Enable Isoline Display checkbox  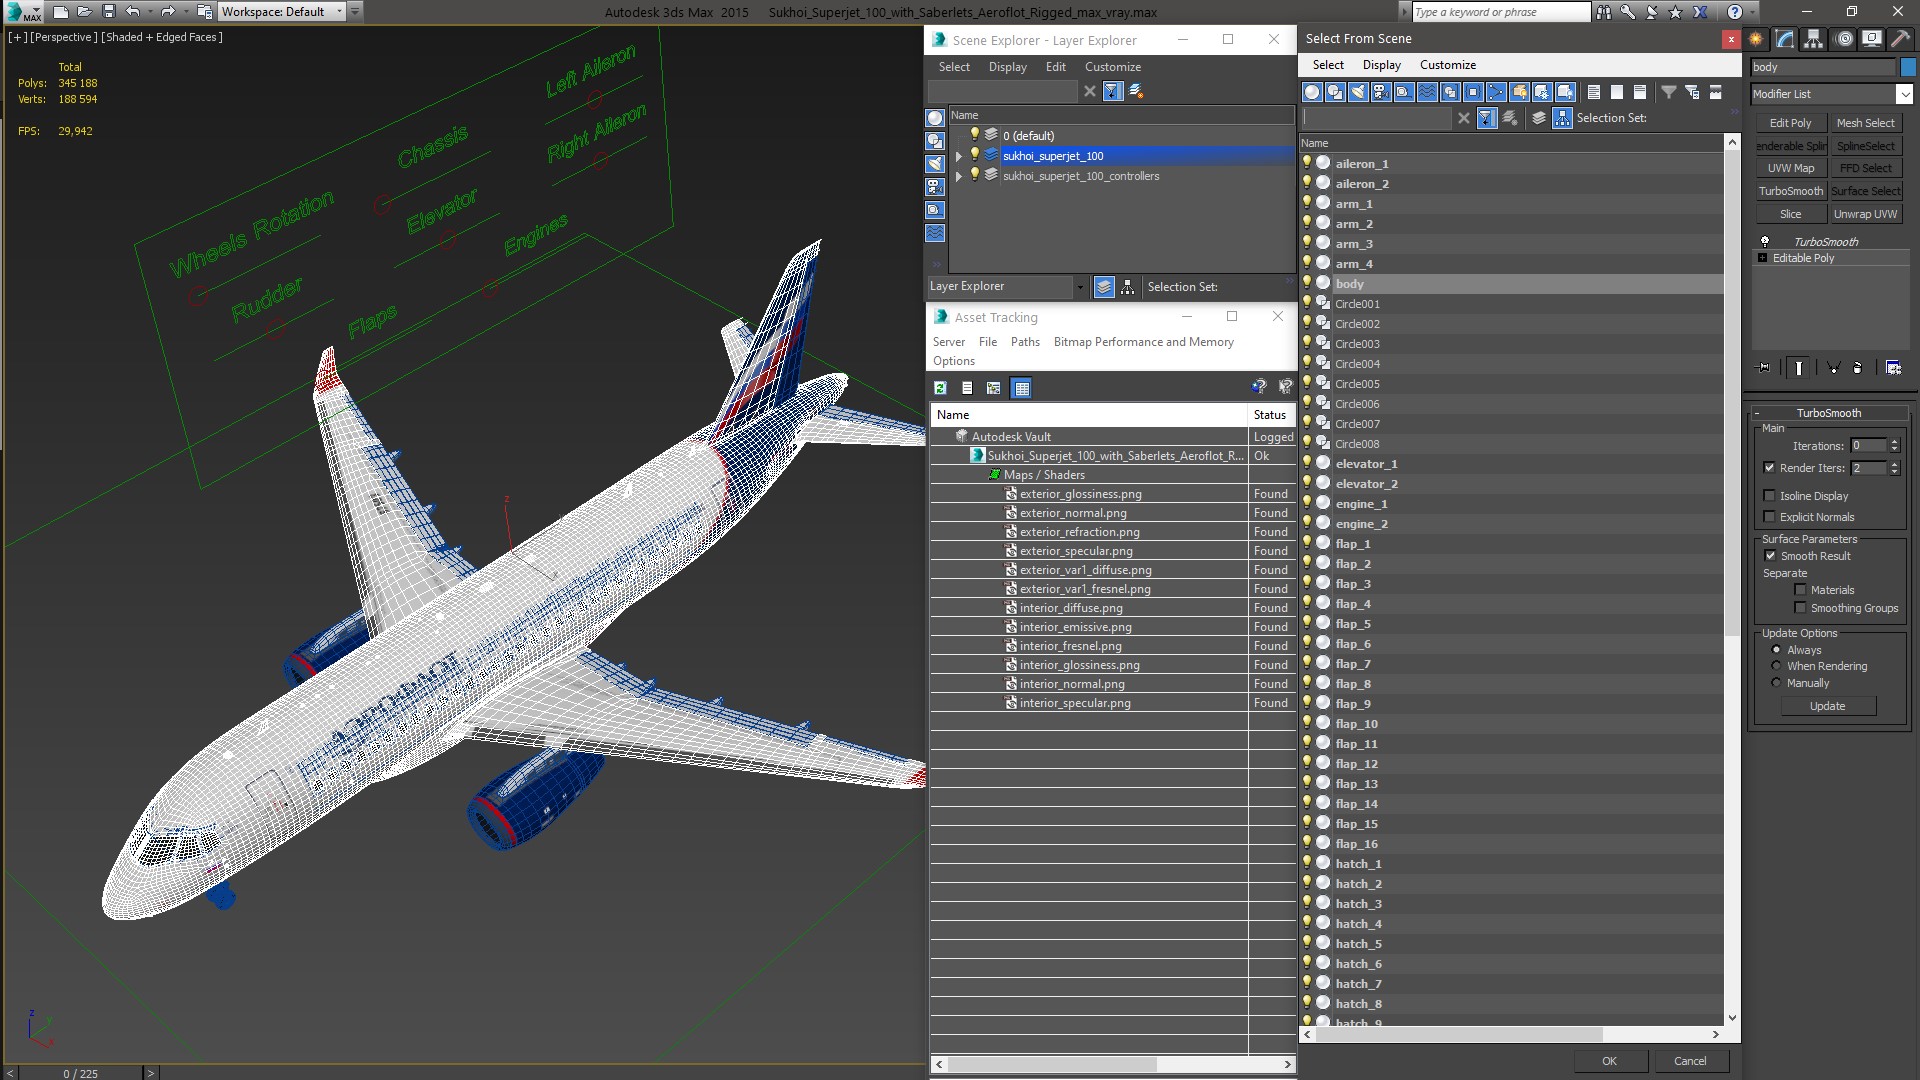tap(1769, 496)
